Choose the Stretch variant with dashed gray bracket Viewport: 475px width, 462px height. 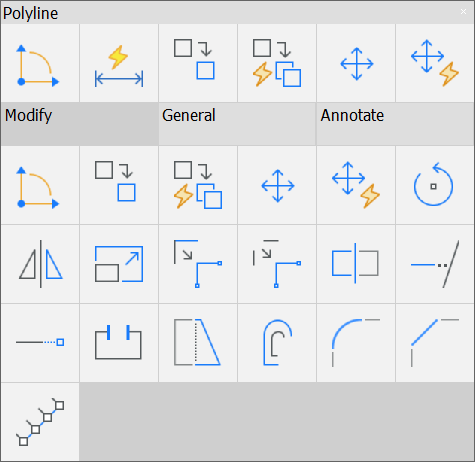[277, 264]
